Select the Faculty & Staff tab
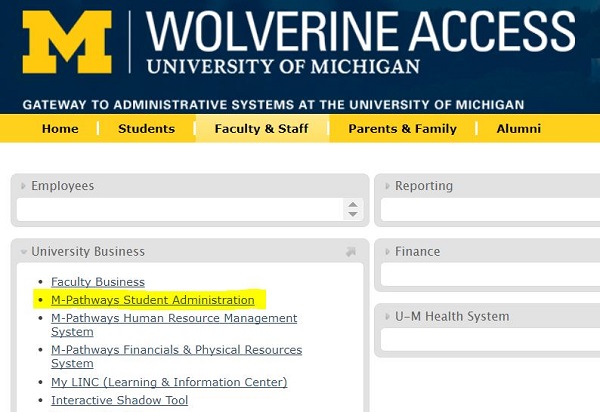Viewport: 600px width, 412px height. click(262, 129)
